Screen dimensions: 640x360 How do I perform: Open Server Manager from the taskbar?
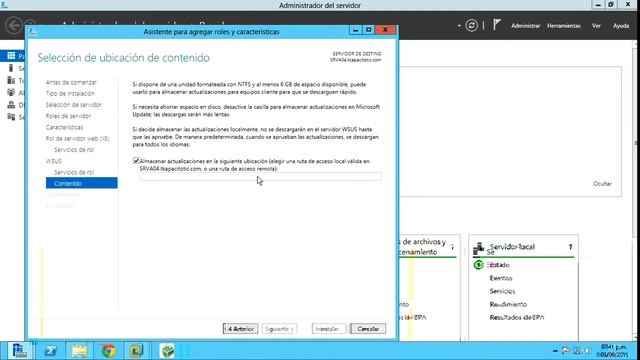coord(19,351)
